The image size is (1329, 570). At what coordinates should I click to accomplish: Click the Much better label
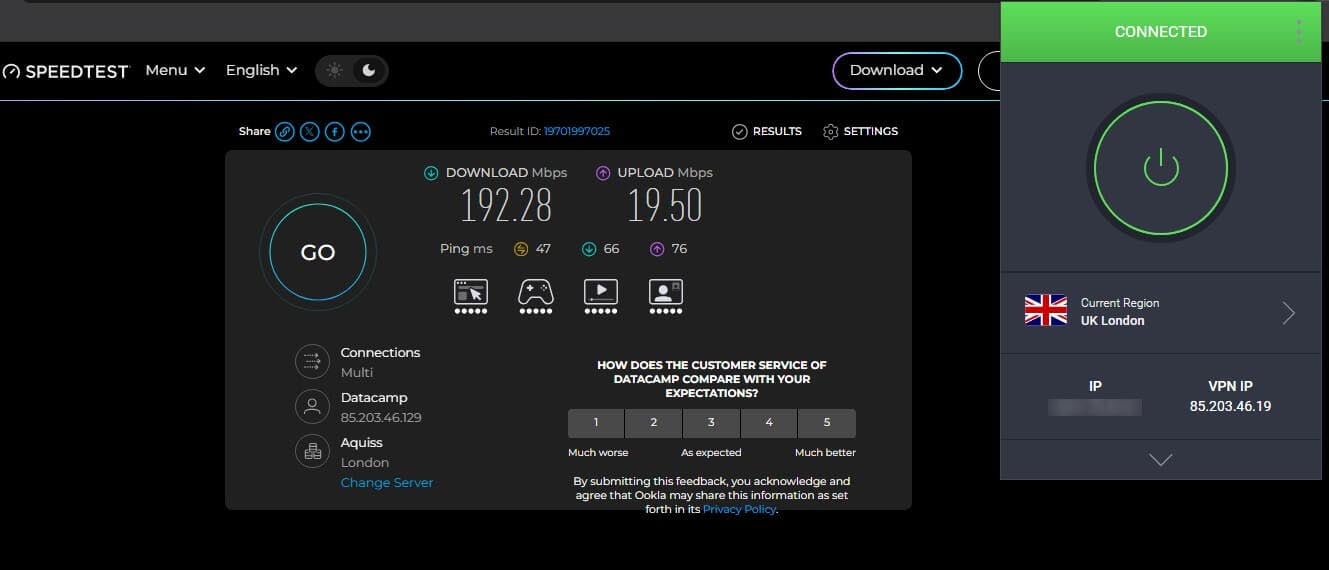point(825,453)
